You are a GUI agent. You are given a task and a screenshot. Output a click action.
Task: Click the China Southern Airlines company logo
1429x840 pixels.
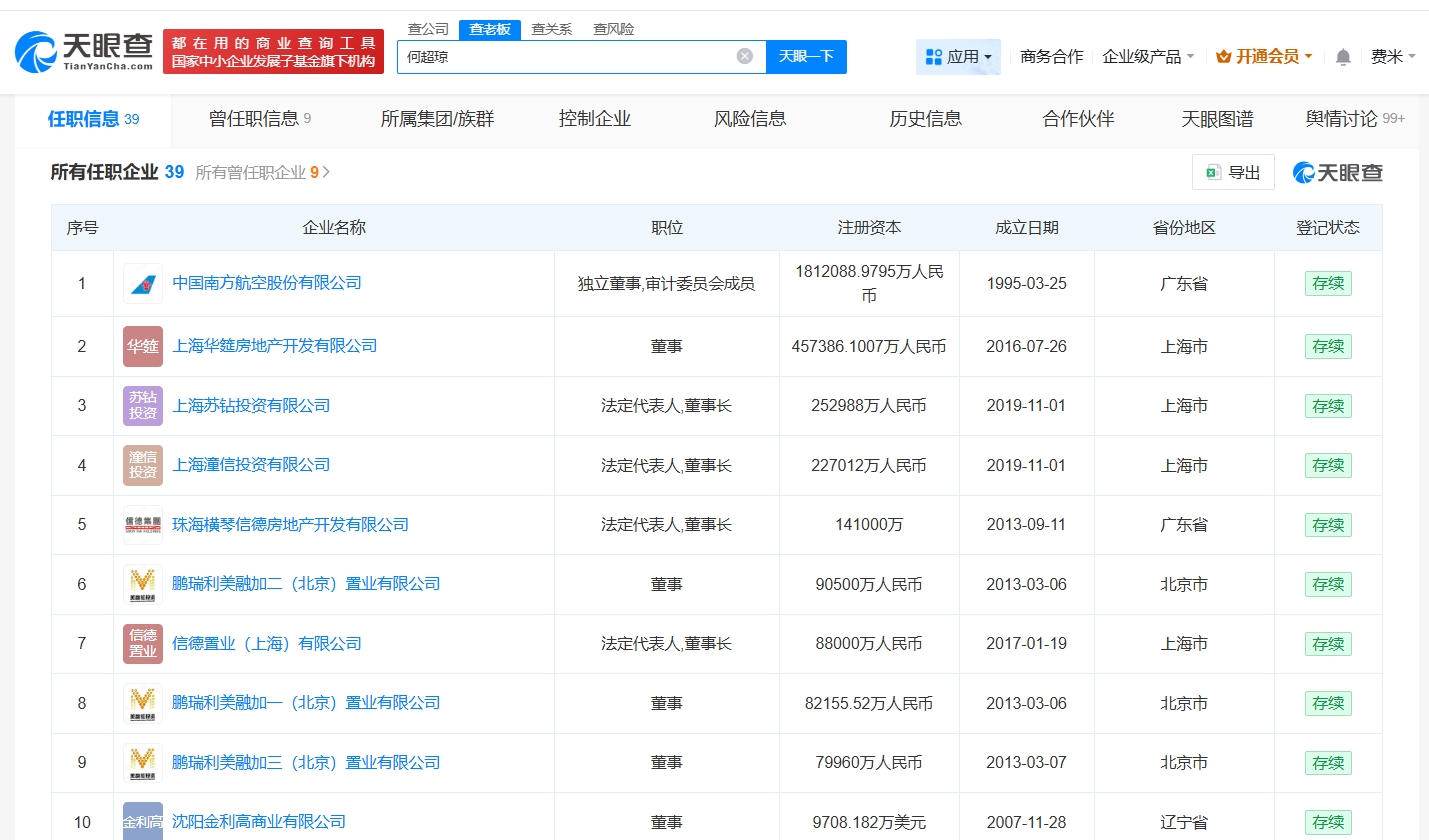click(143, 283)
